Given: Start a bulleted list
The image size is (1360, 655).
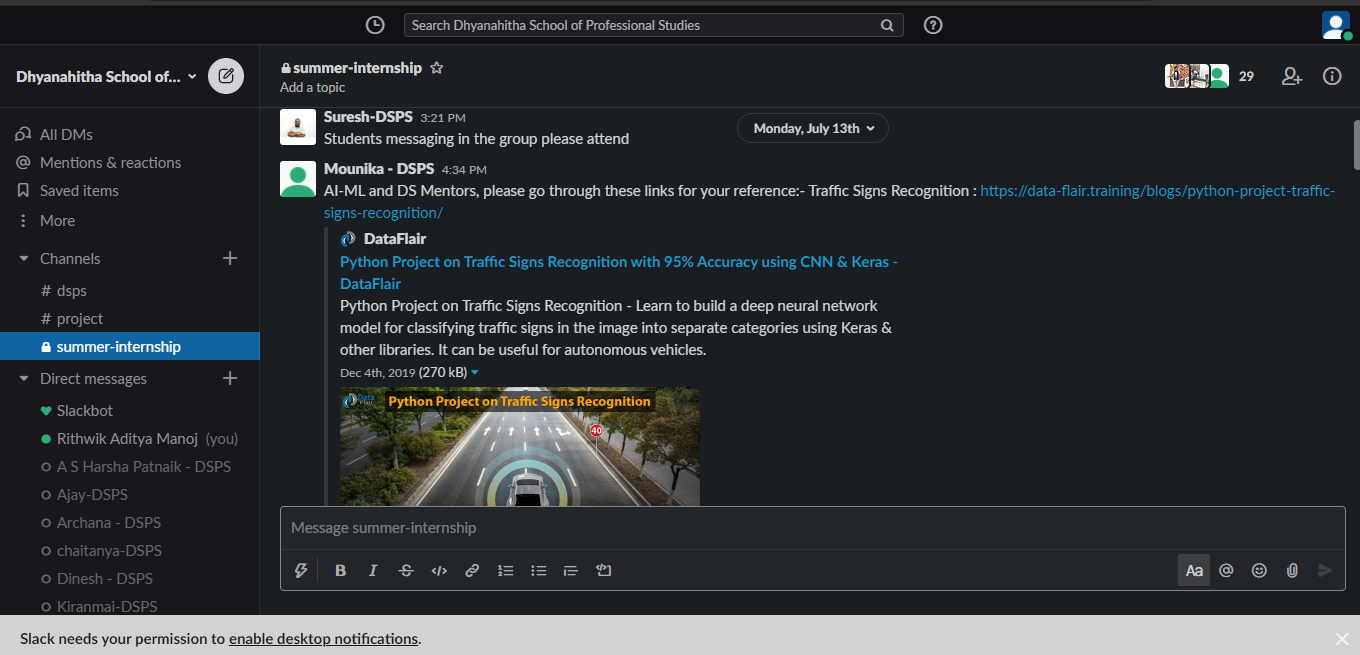Looking at the screenshot, I should [x=539, y=570].
